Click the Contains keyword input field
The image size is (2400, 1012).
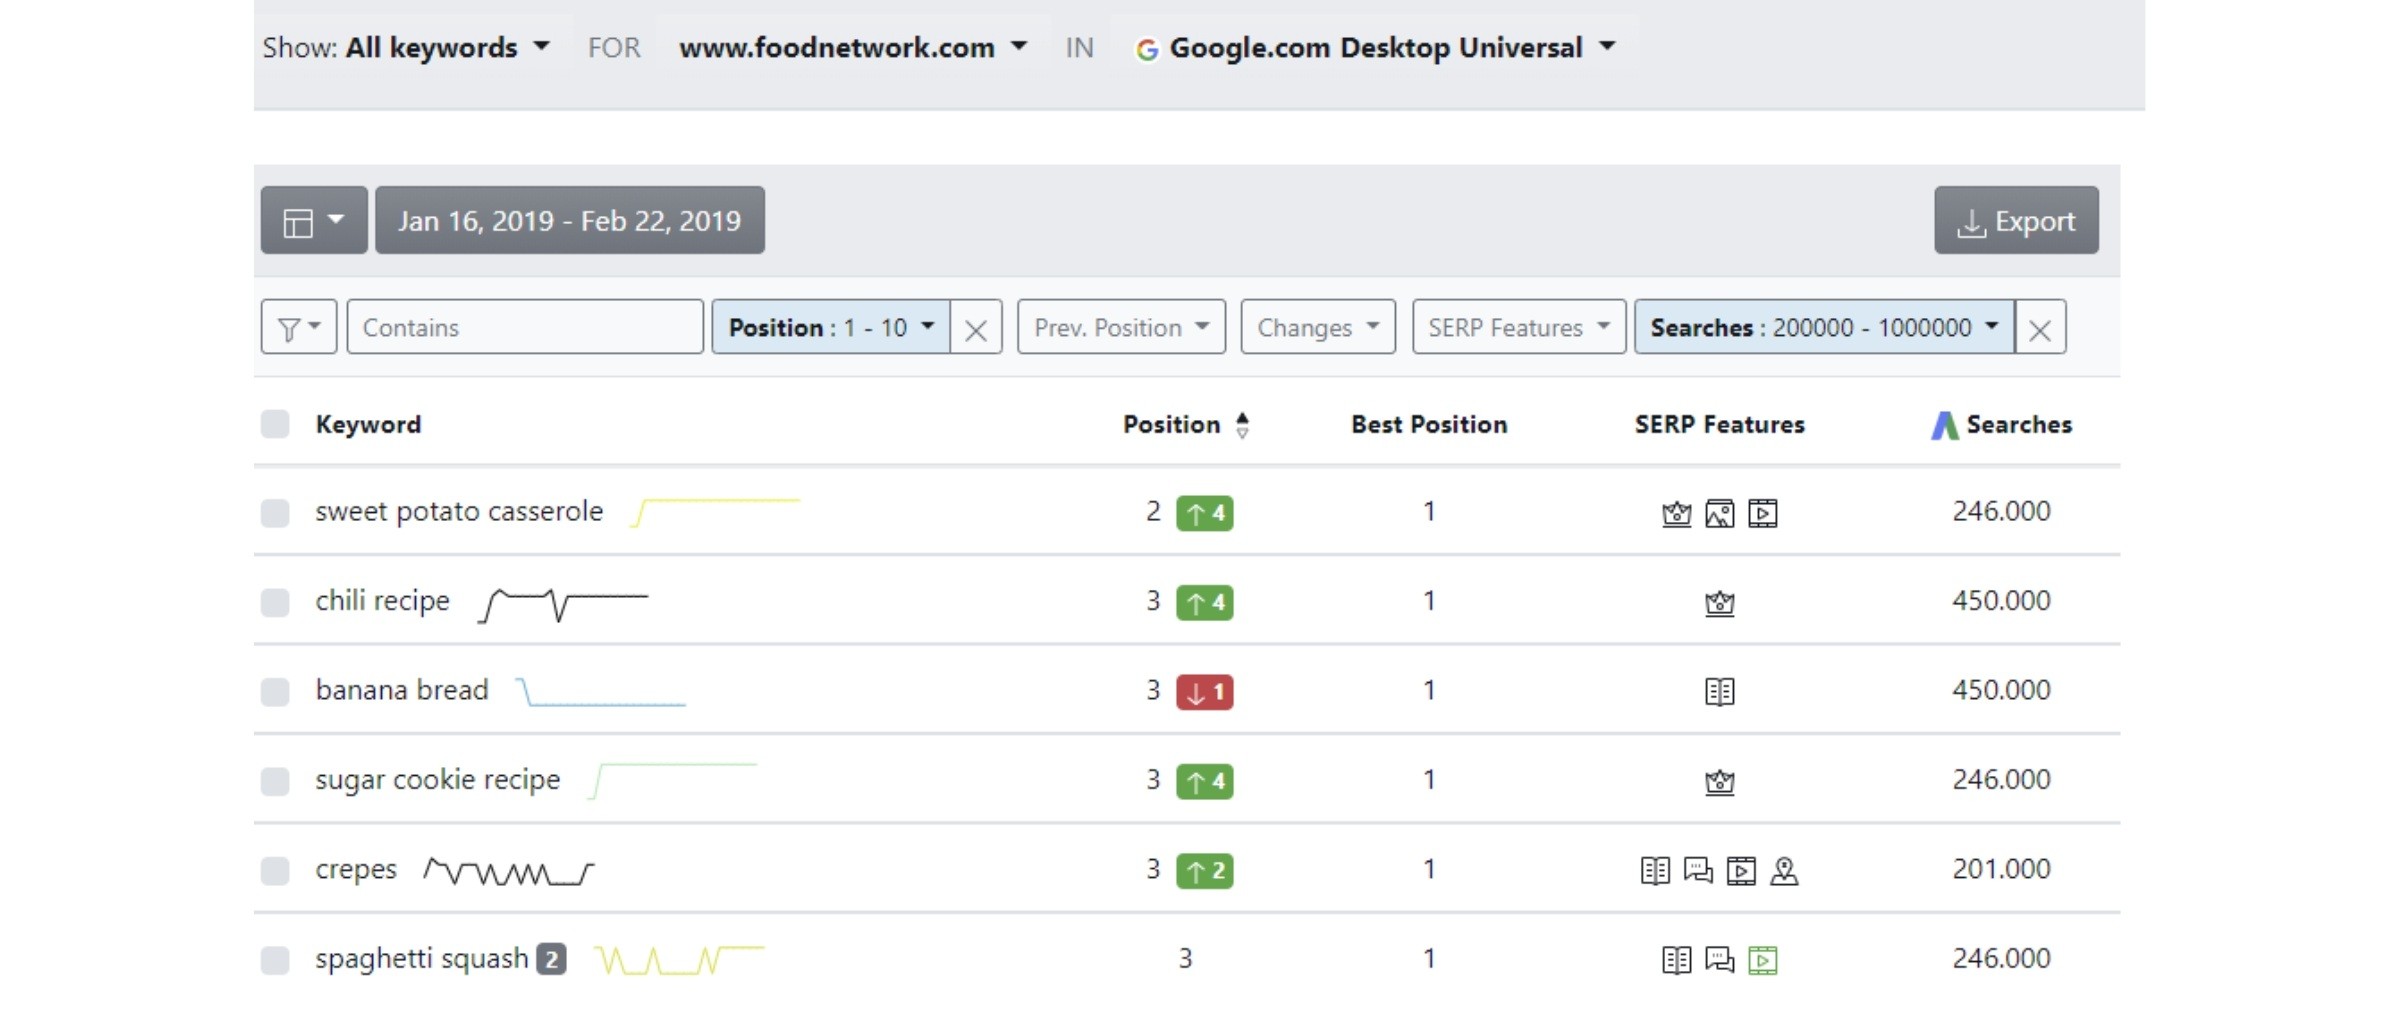click(525, 327)
